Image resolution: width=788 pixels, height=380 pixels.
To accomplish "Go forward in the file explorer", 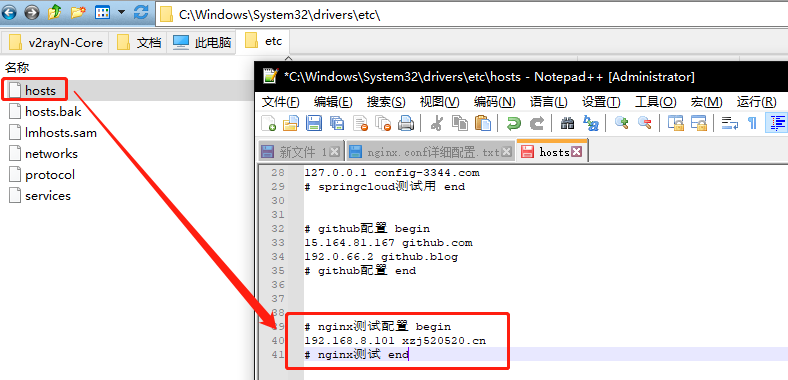I will [32, 12].
